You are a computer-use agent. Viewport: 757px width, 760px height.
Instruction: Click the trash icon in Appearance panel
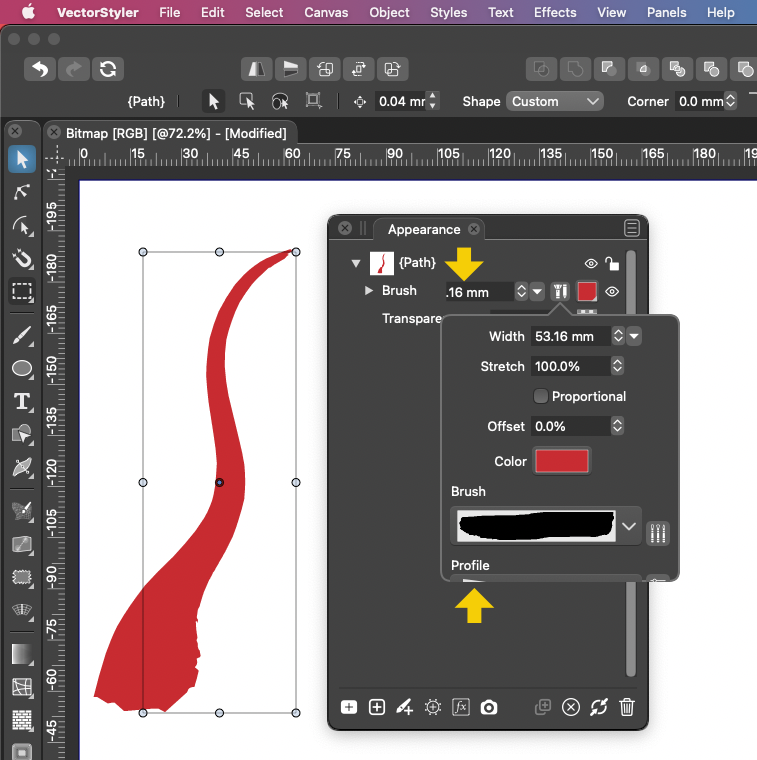pos(627,707)
